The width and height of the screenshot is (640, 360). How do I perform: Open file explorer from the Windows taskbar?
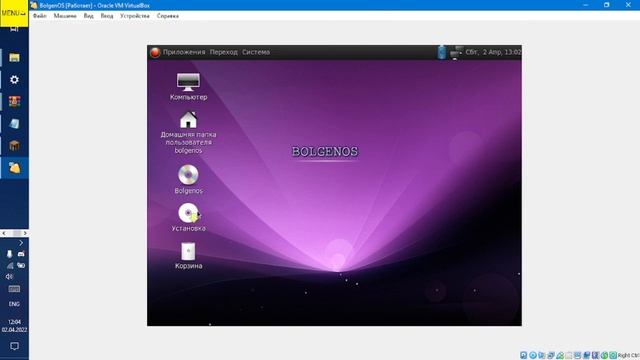point(14,58)
